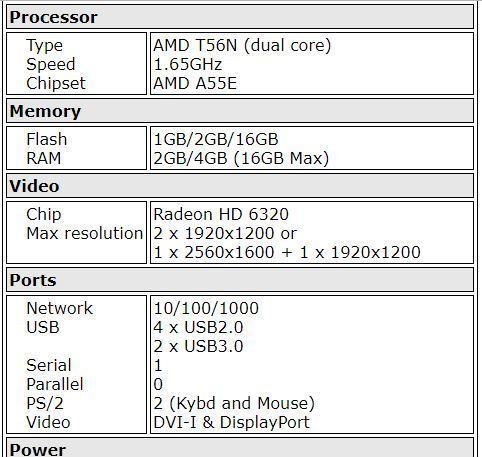Viewport: 482px width, 457px height.
Task: Click the 2 (Kybd and Mouse) value
Action: click(234, 403)
